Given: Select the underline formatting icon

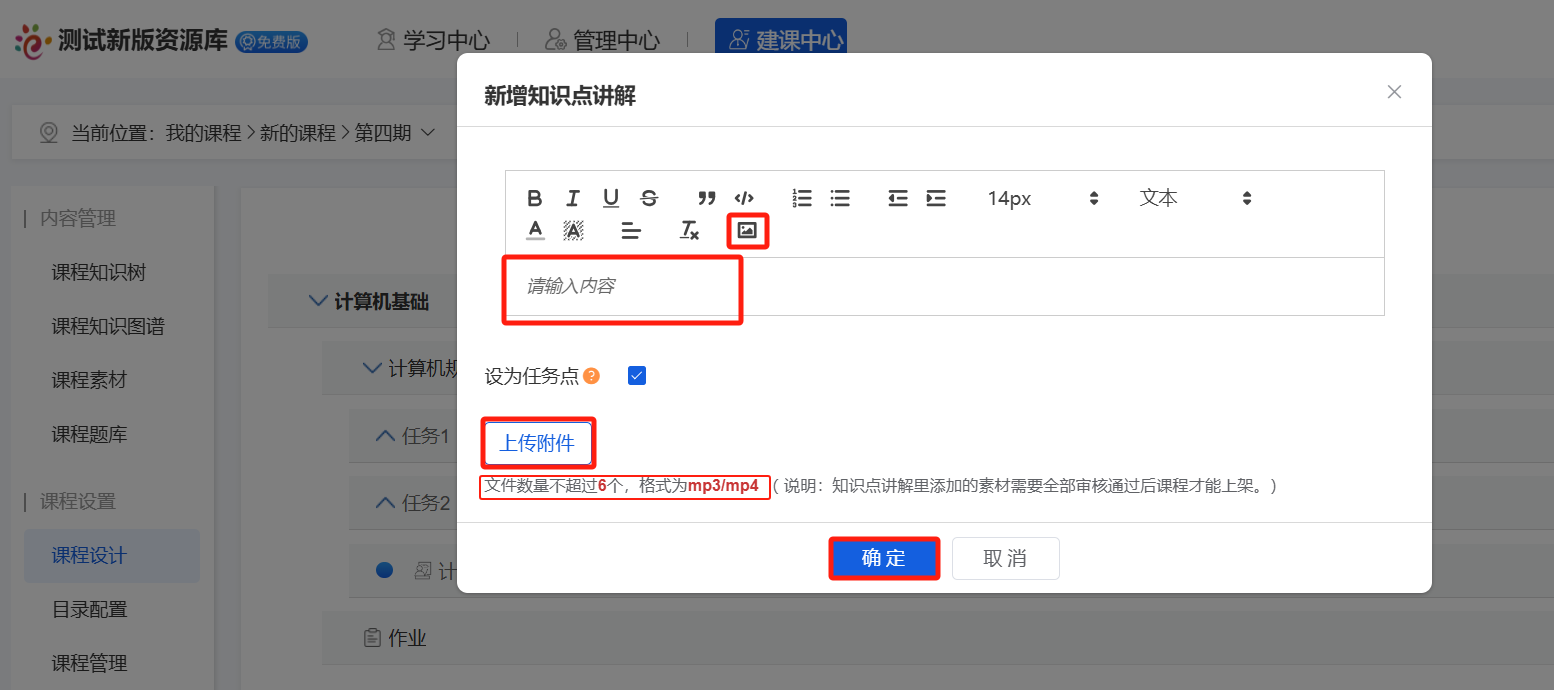Looking at the screenshot, I should coord(610,198).
